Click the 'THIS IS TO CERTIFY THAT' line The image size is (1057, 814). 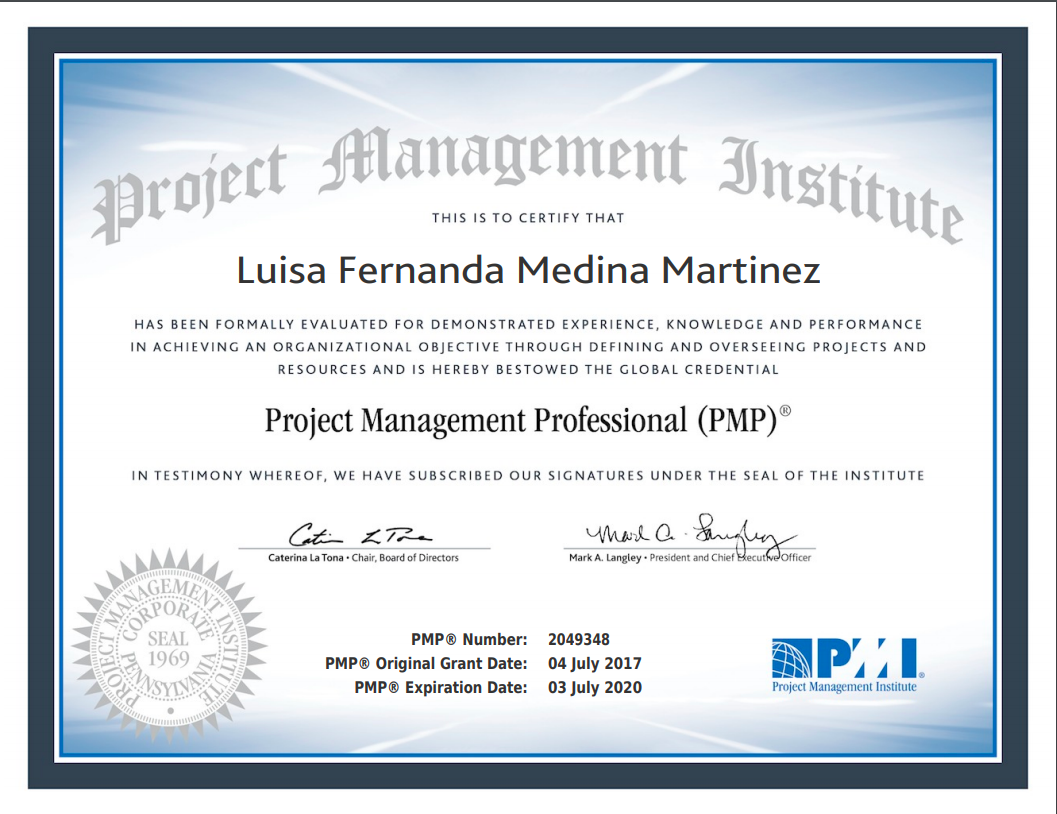tap(528, 218)
